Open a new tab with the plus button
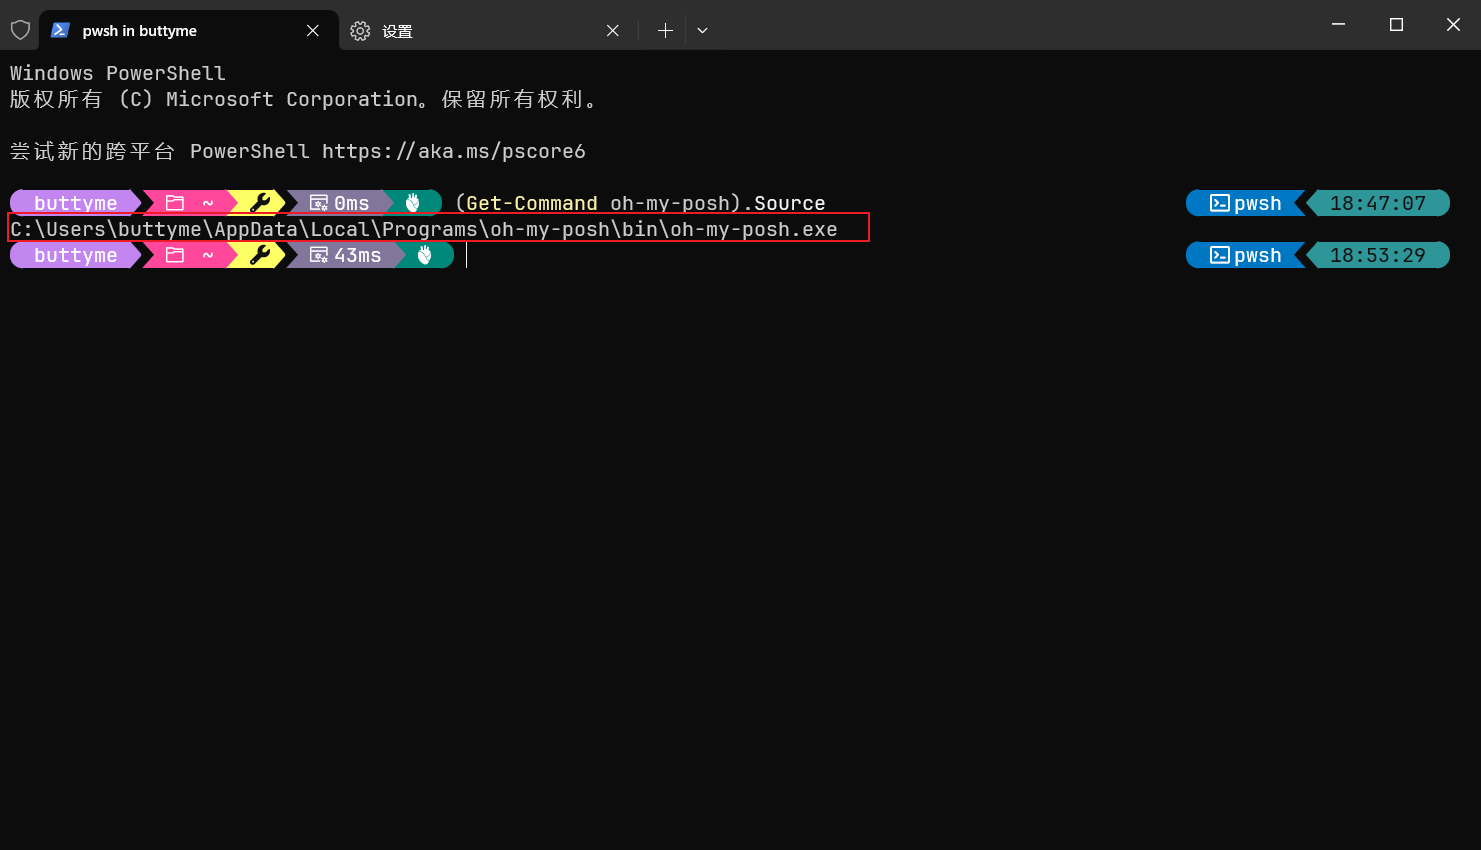This screenshot has height=850, width=1481. [665, 31]
